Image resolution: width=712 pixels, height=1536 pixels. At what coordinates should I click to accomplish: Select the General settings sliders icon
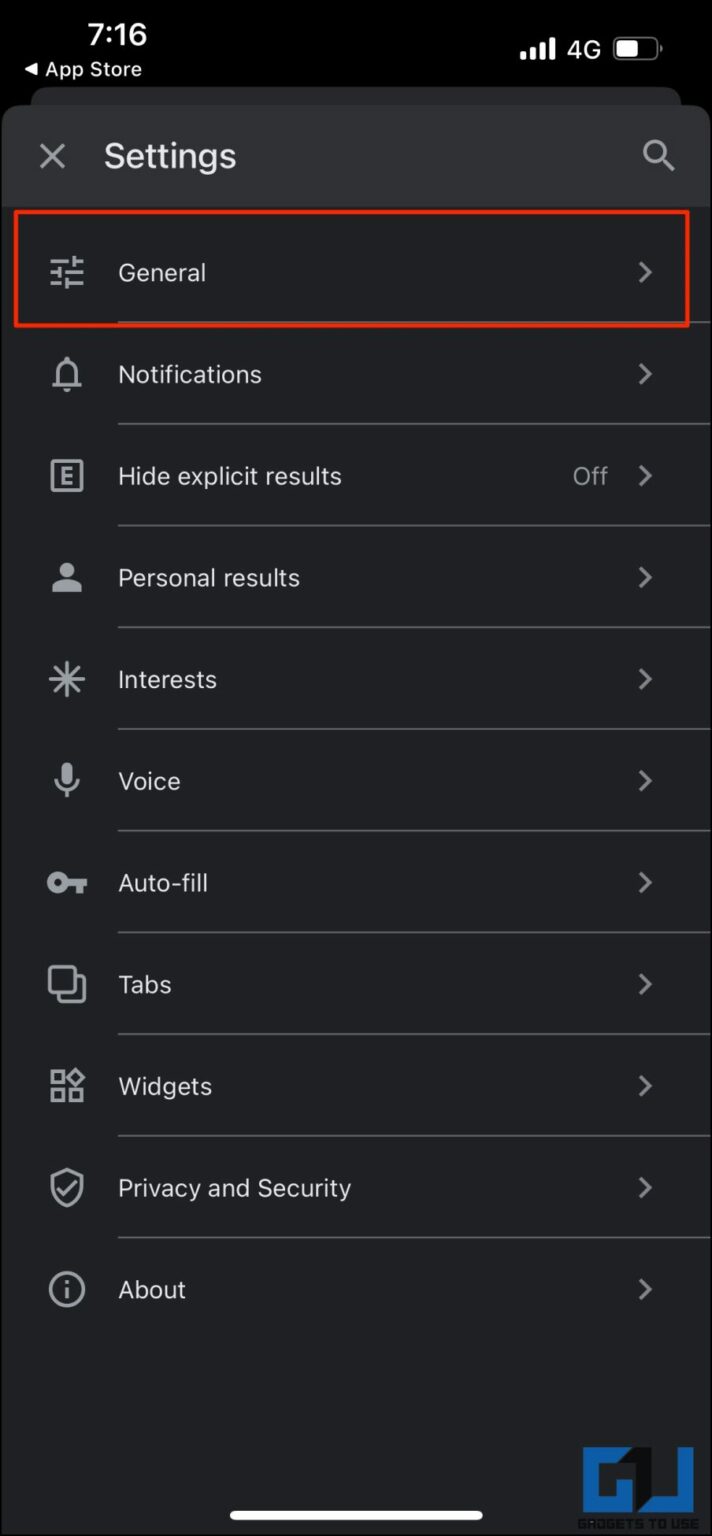pos(66,272)
